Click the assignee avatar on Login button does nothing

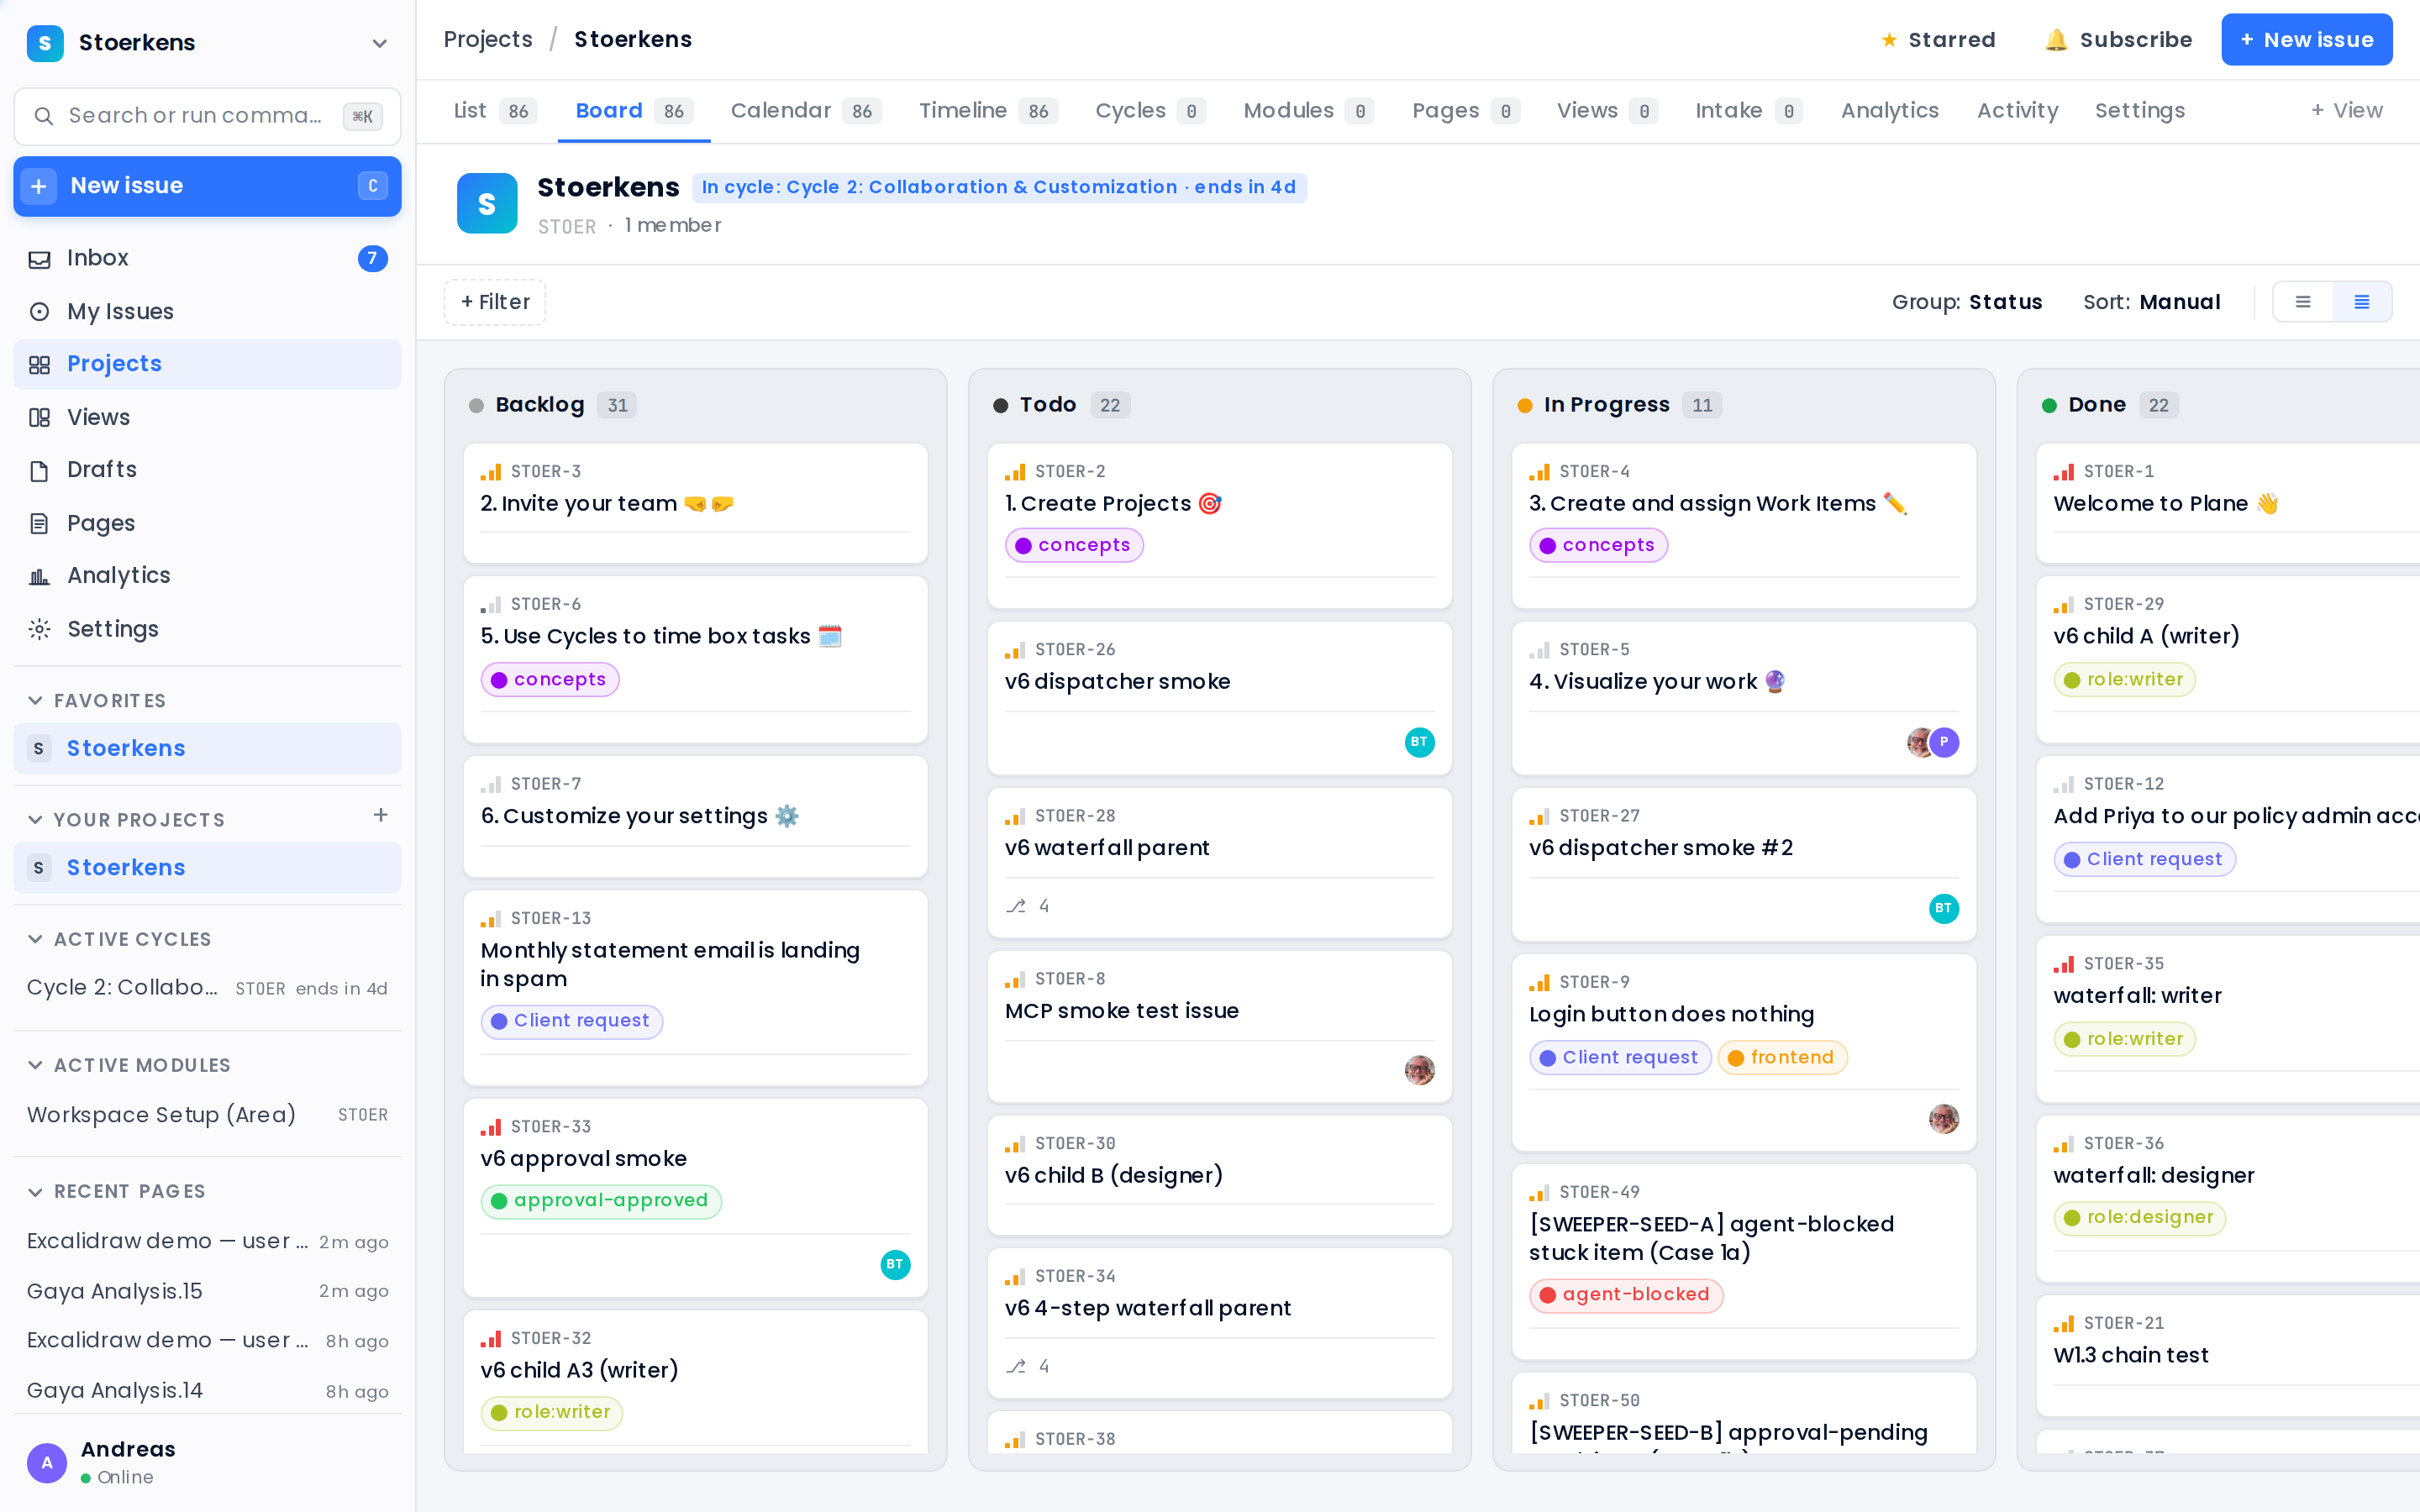[x=1943, y=1118]
